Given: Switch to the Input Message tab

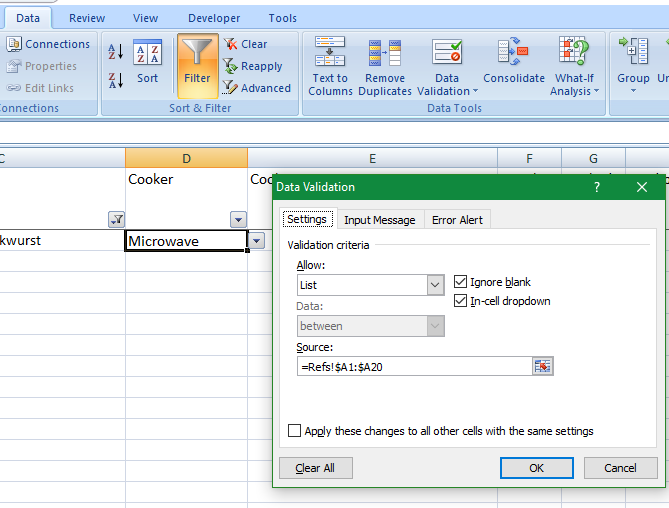Looking at the screenshot, I should tap(379, 220).
